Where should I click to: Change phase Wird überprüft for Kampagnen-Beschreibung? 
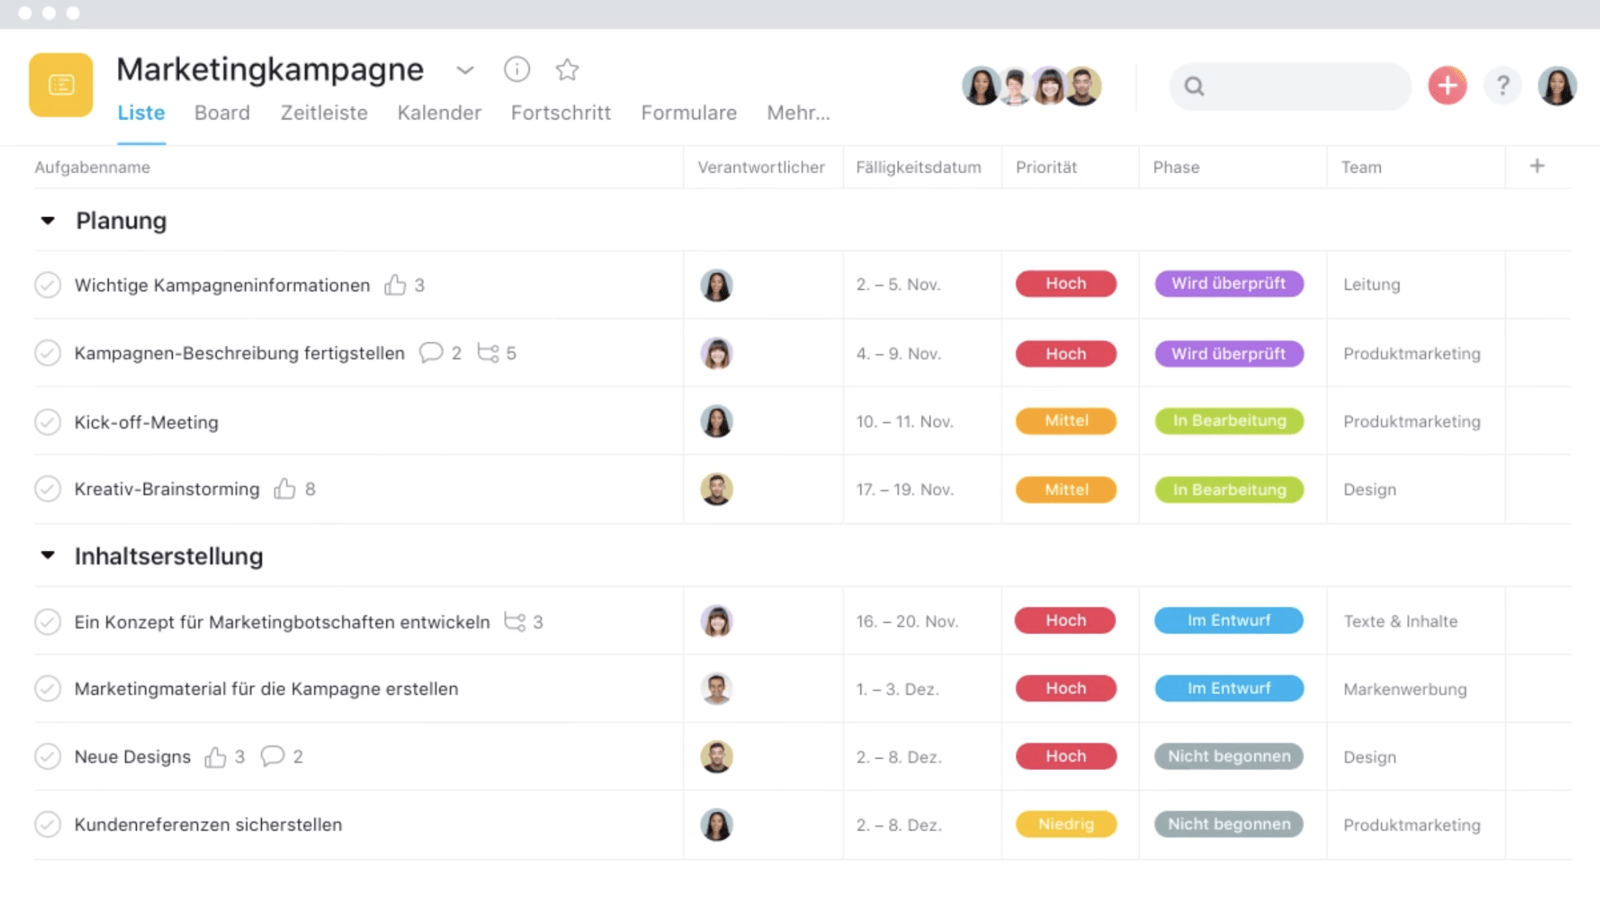(x=1229, y=354)
